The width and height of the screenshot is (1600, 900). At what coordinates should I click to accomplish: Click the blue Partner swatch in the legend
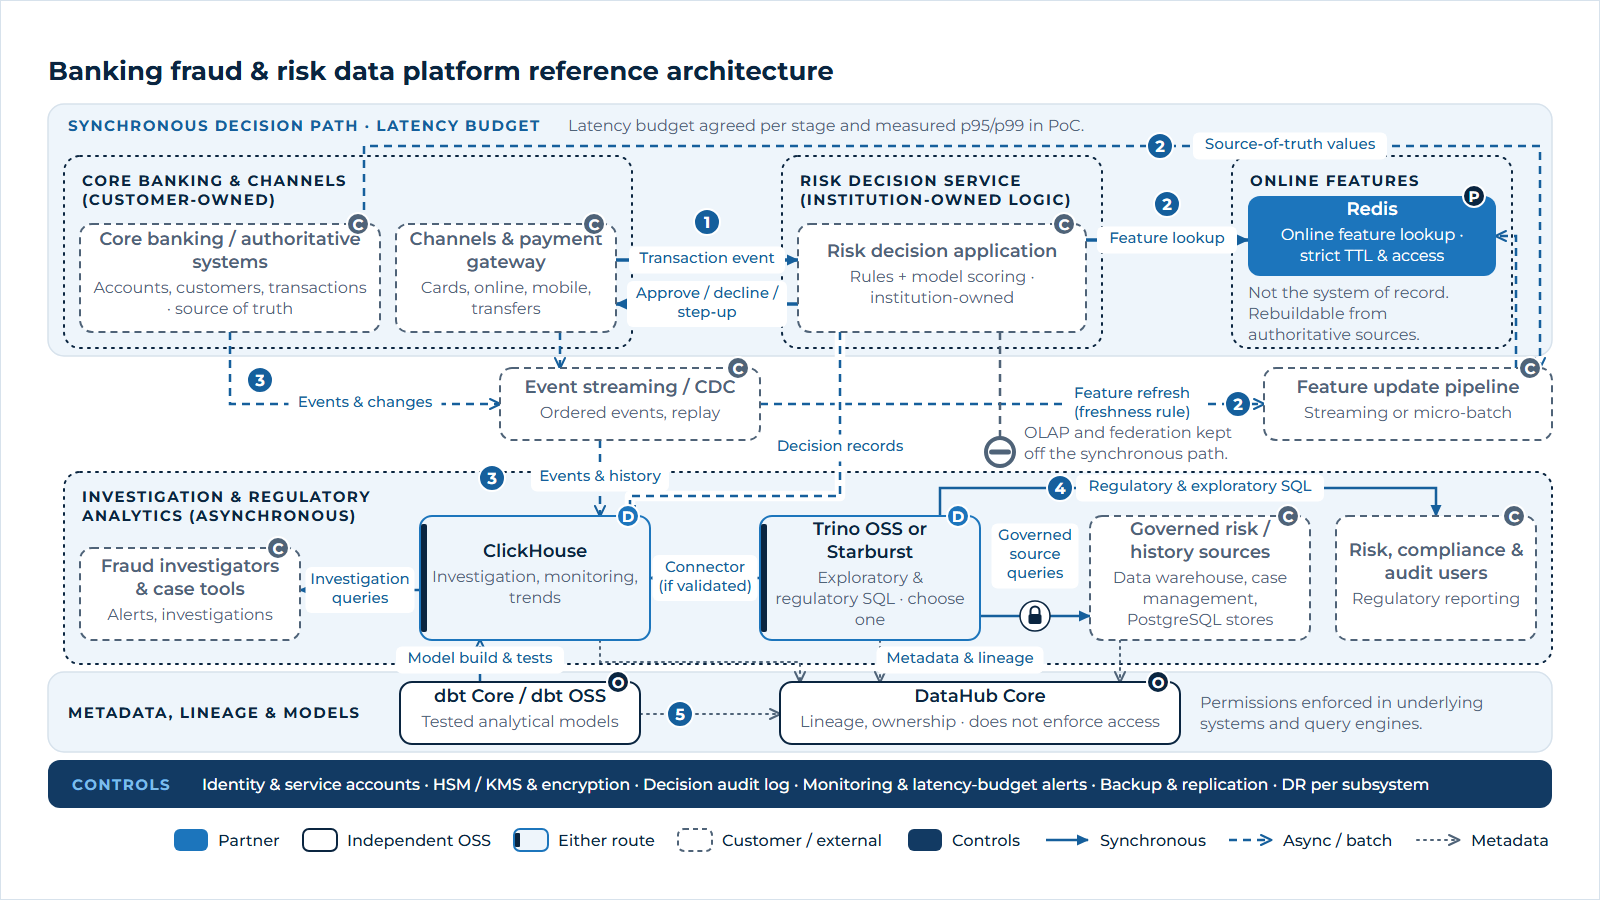pyautogui.click(x=191, y=840)
